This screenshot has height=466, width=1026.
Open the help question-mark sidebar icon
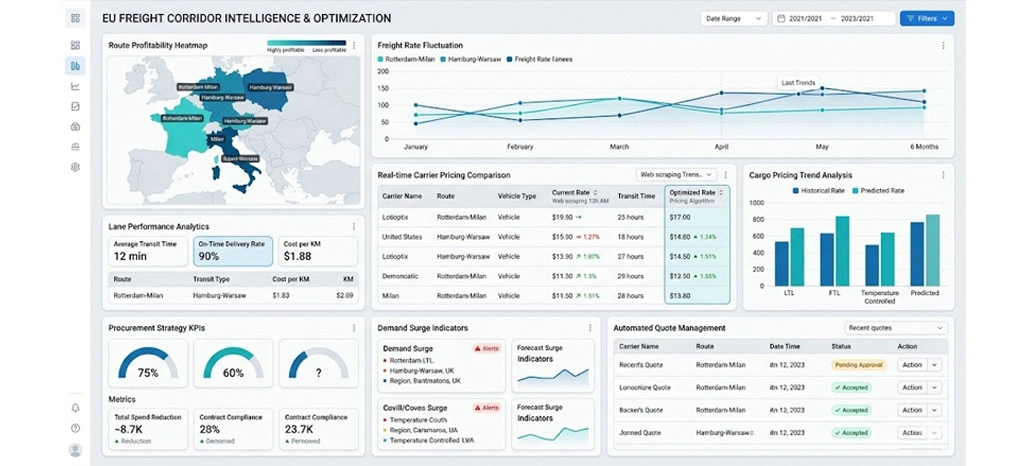75,428
